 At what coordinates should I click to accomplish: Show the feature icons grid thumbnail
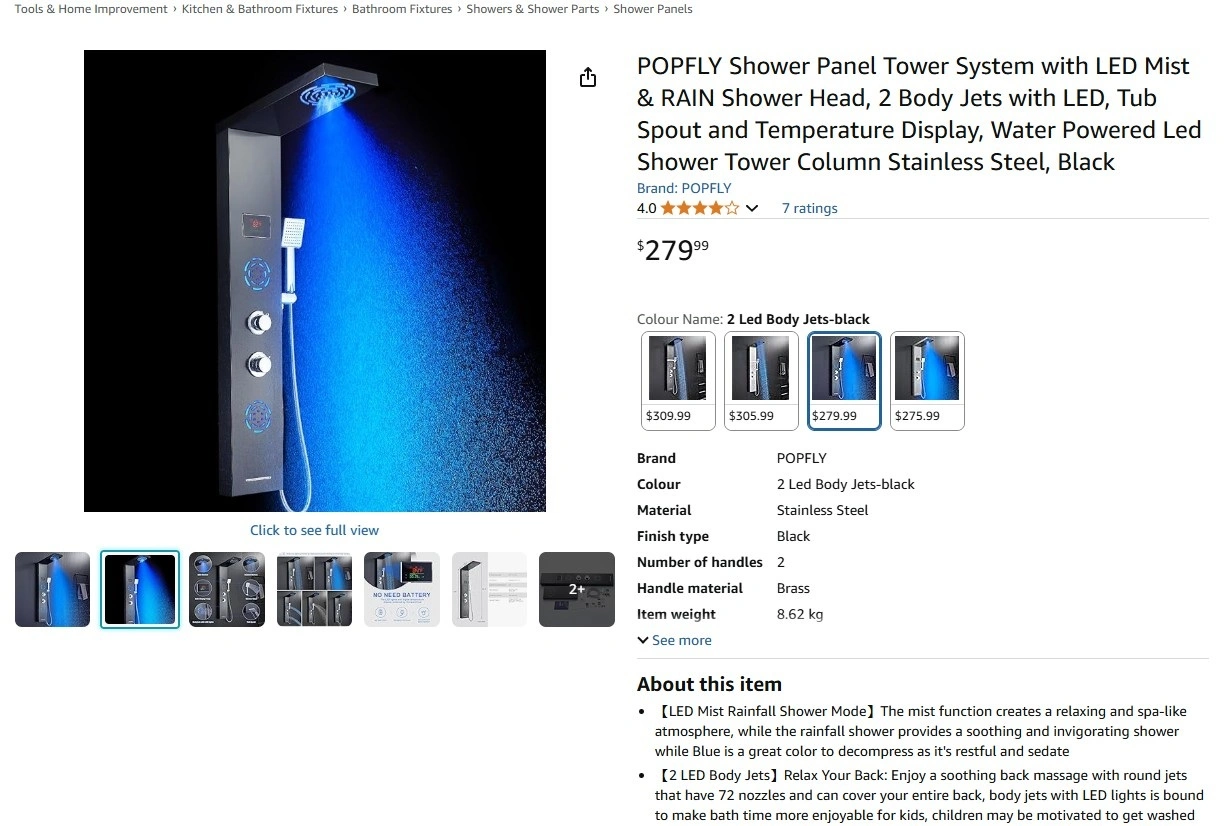227,589
